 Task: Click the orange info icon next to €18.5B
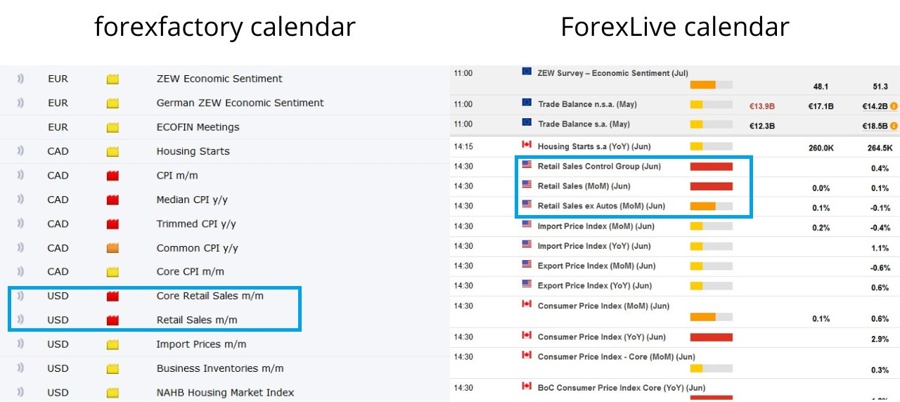tap(894, 126)
